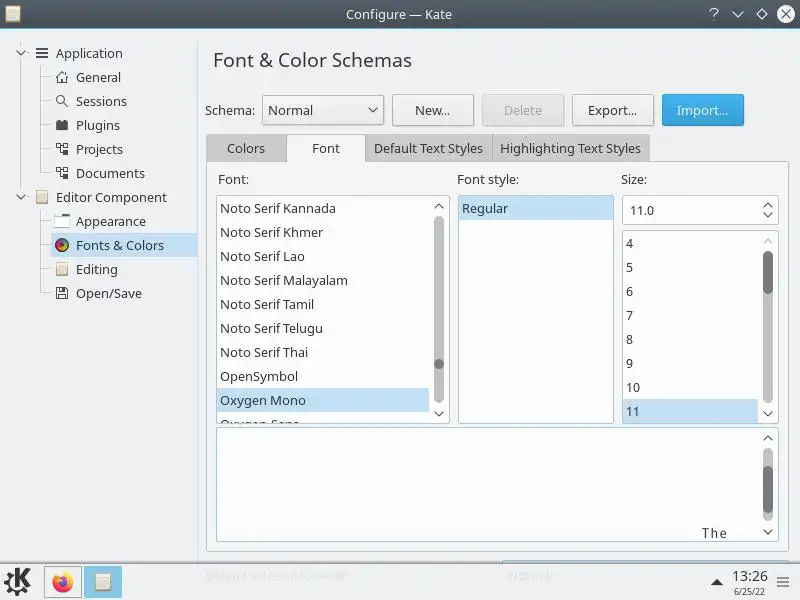800x600 pixels.
Task: Open the Highlighting Text Styles tab
Action: 570,148
